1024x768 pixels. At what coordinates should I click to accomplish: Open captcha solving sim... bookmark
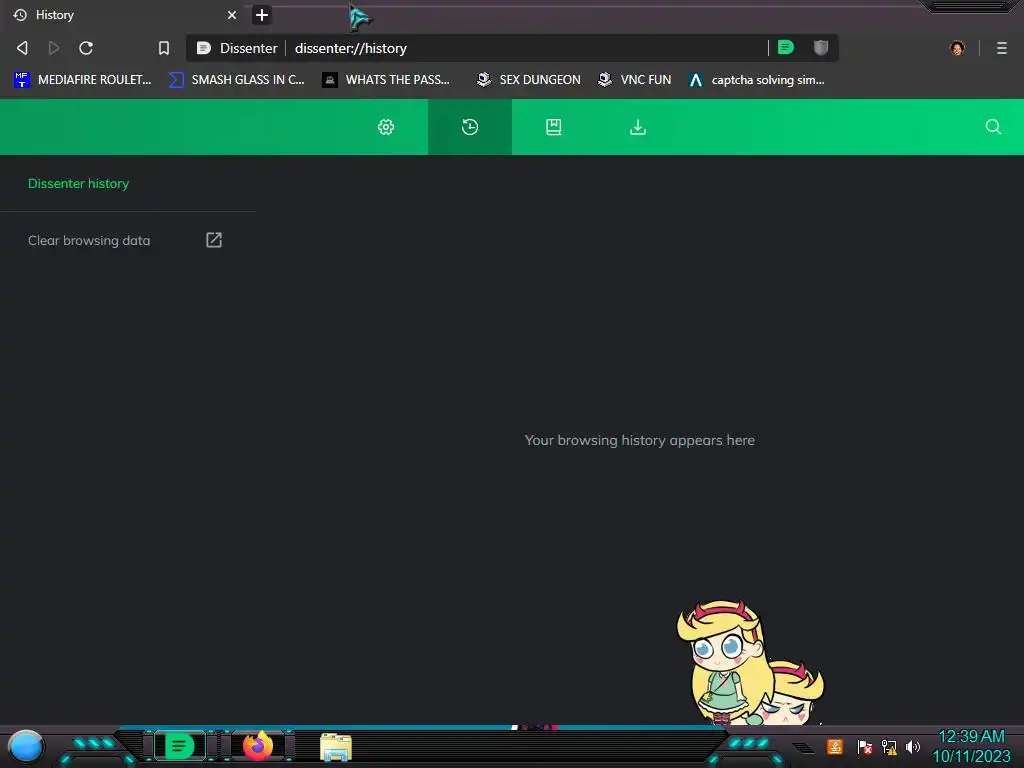(x=756, y=80)
